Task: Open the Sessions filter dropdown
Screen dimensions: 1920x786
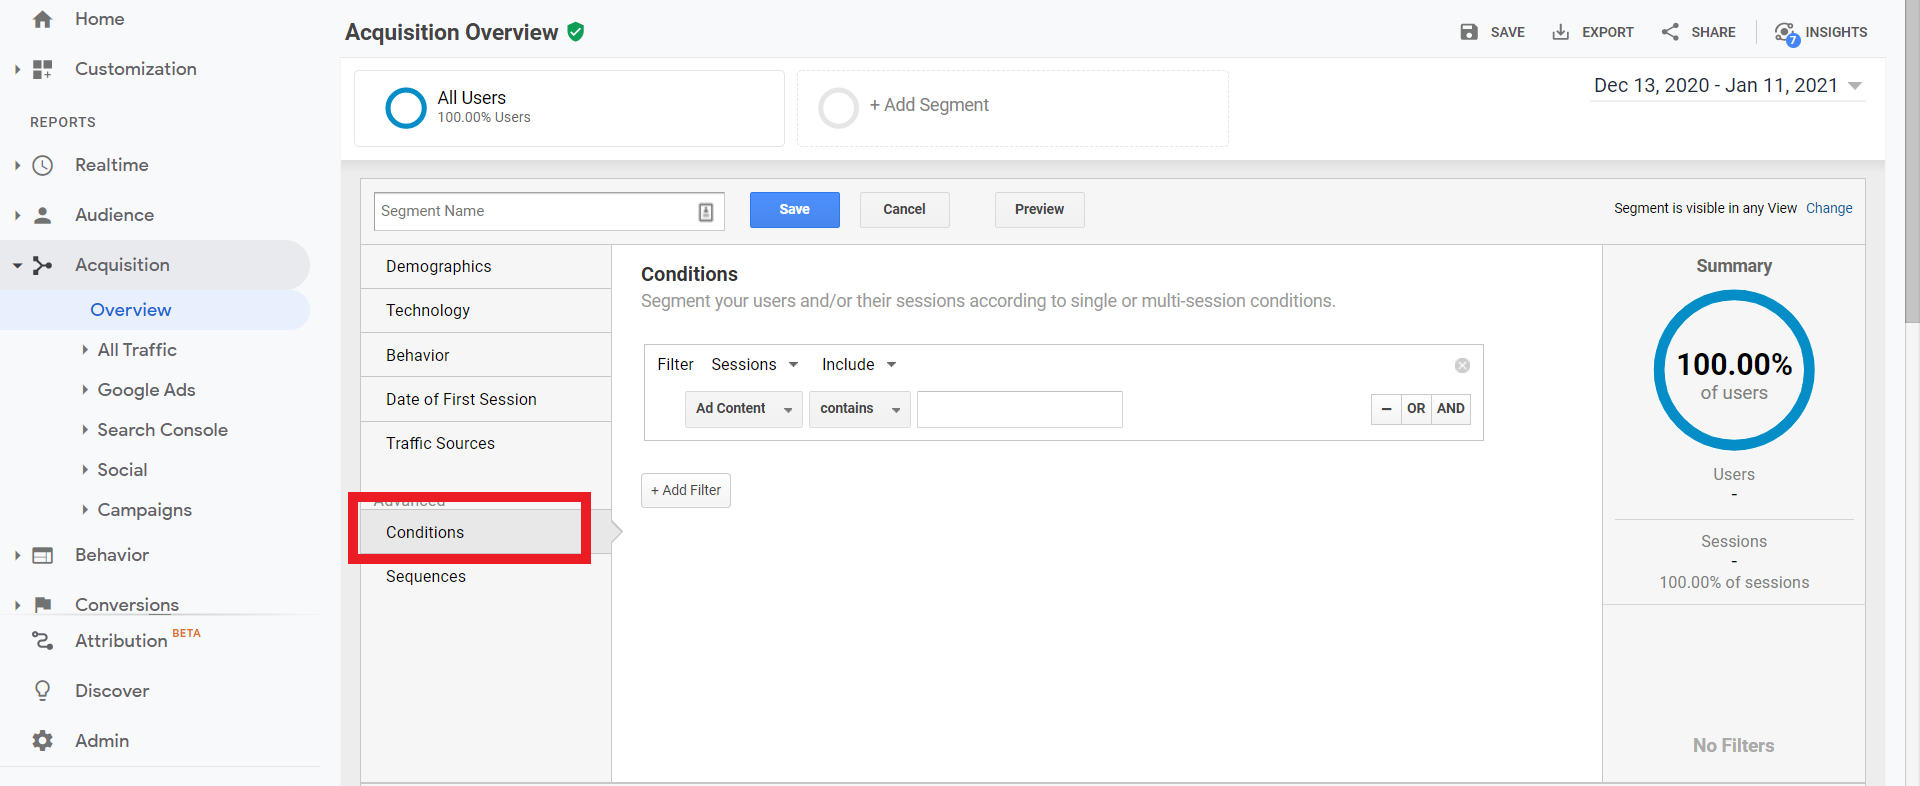Action: [x=755, y=365]
